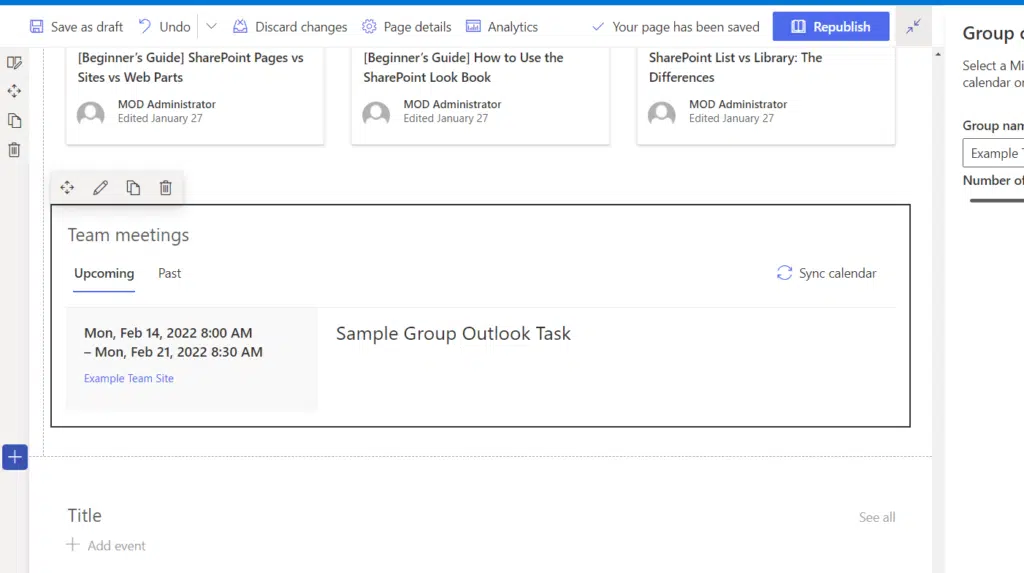This screenshot has height=573, width=1024.
Task: Click the Events web part Title field
Action: point(85,516)
